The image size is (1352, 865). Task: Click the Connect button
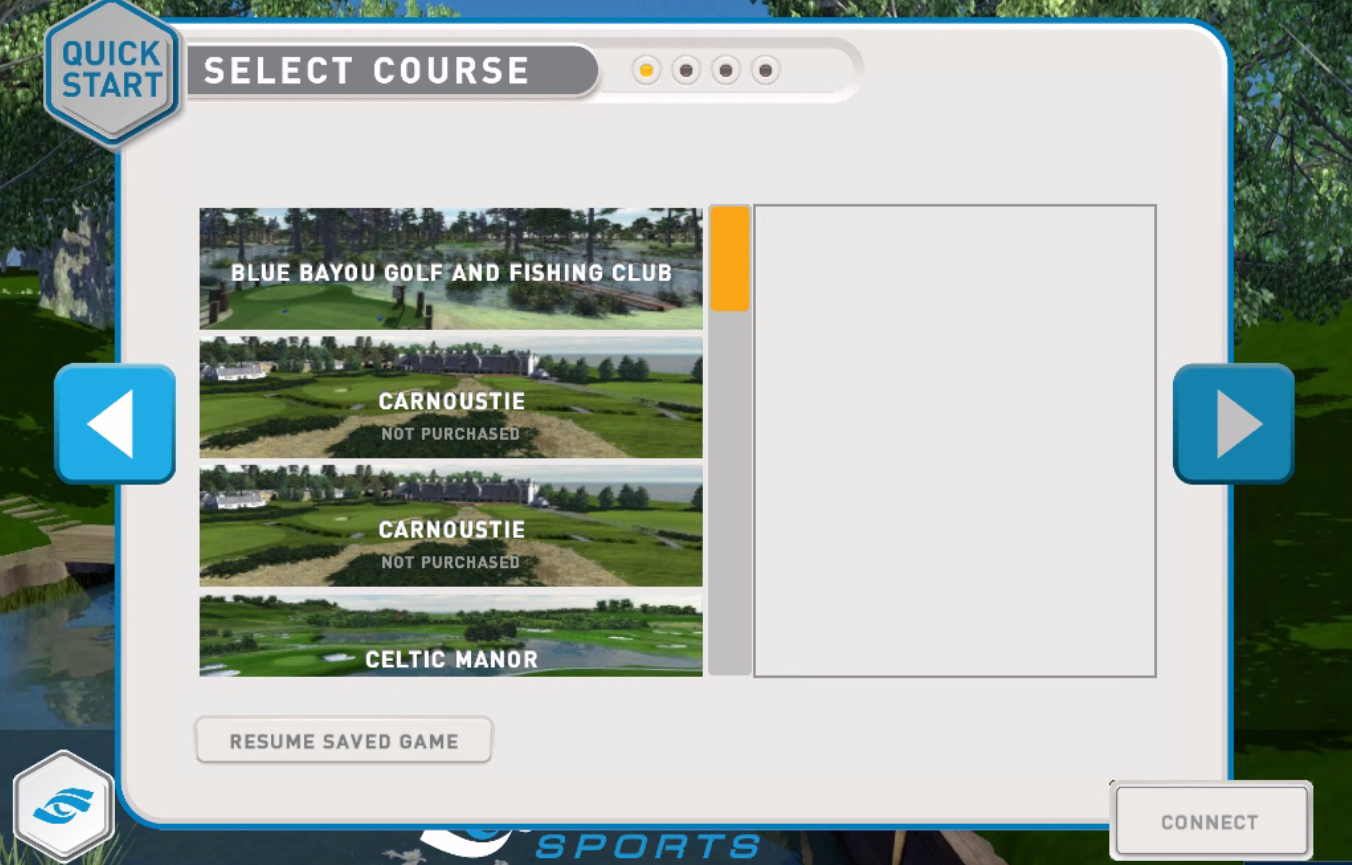pos(1210,822)
